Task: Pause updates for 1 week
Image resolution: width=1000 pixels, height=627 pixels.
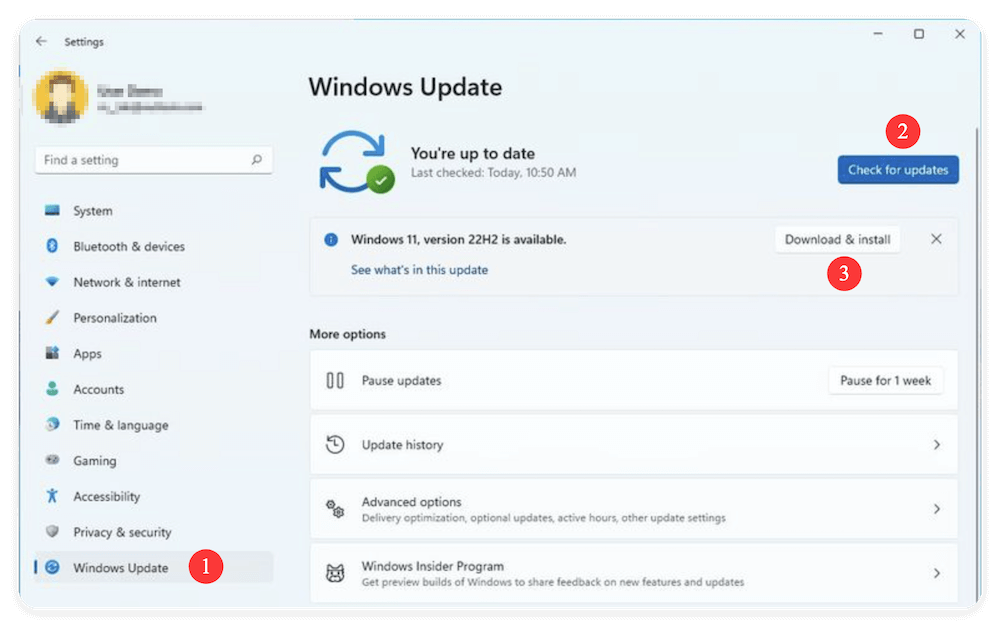Action: [885, 381]
